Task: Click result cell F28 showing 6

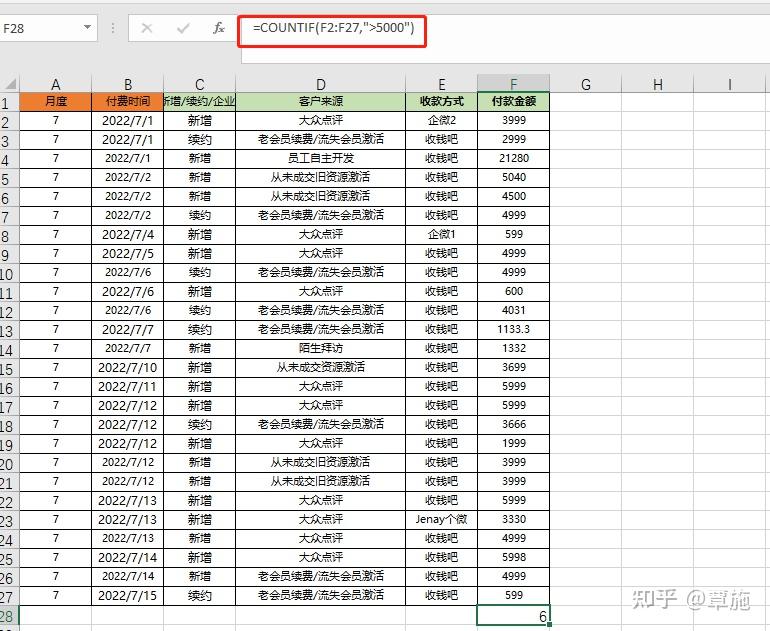Action: [x=514, y=615]
